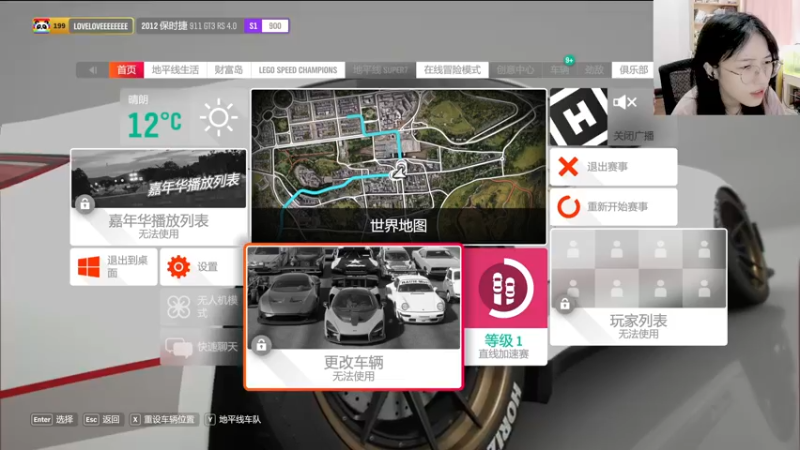Viewport: 800px width, 450px height.
Task: Click the LOVELOVEEEEEEEE player name badge
Action: pos(101,26)
